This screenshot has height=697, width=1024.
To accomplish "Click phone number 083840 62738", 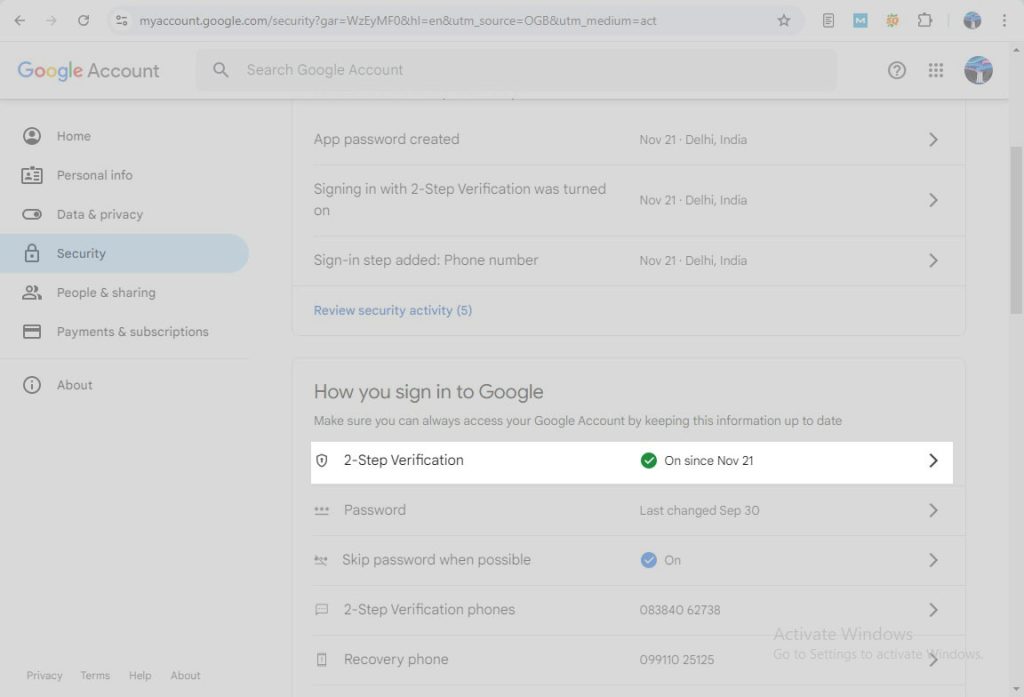I will [680, 609].
